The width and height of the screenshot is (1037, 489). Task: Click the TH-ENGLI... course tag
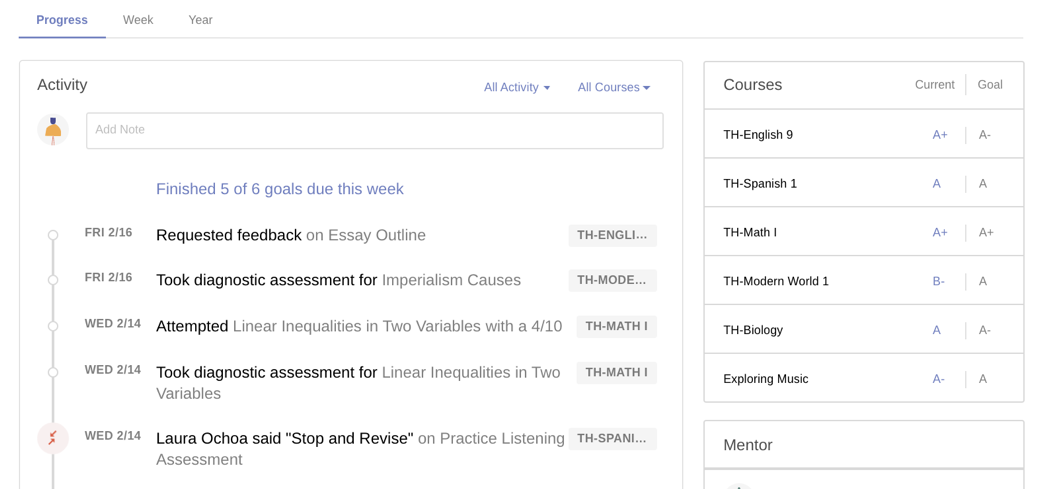pos(612,236)
